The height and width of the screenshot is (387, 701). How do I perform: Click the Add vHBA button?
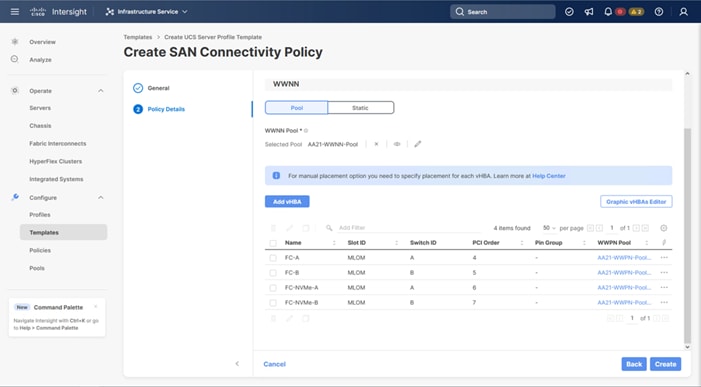pyautogui.click(x=287, y=202)
